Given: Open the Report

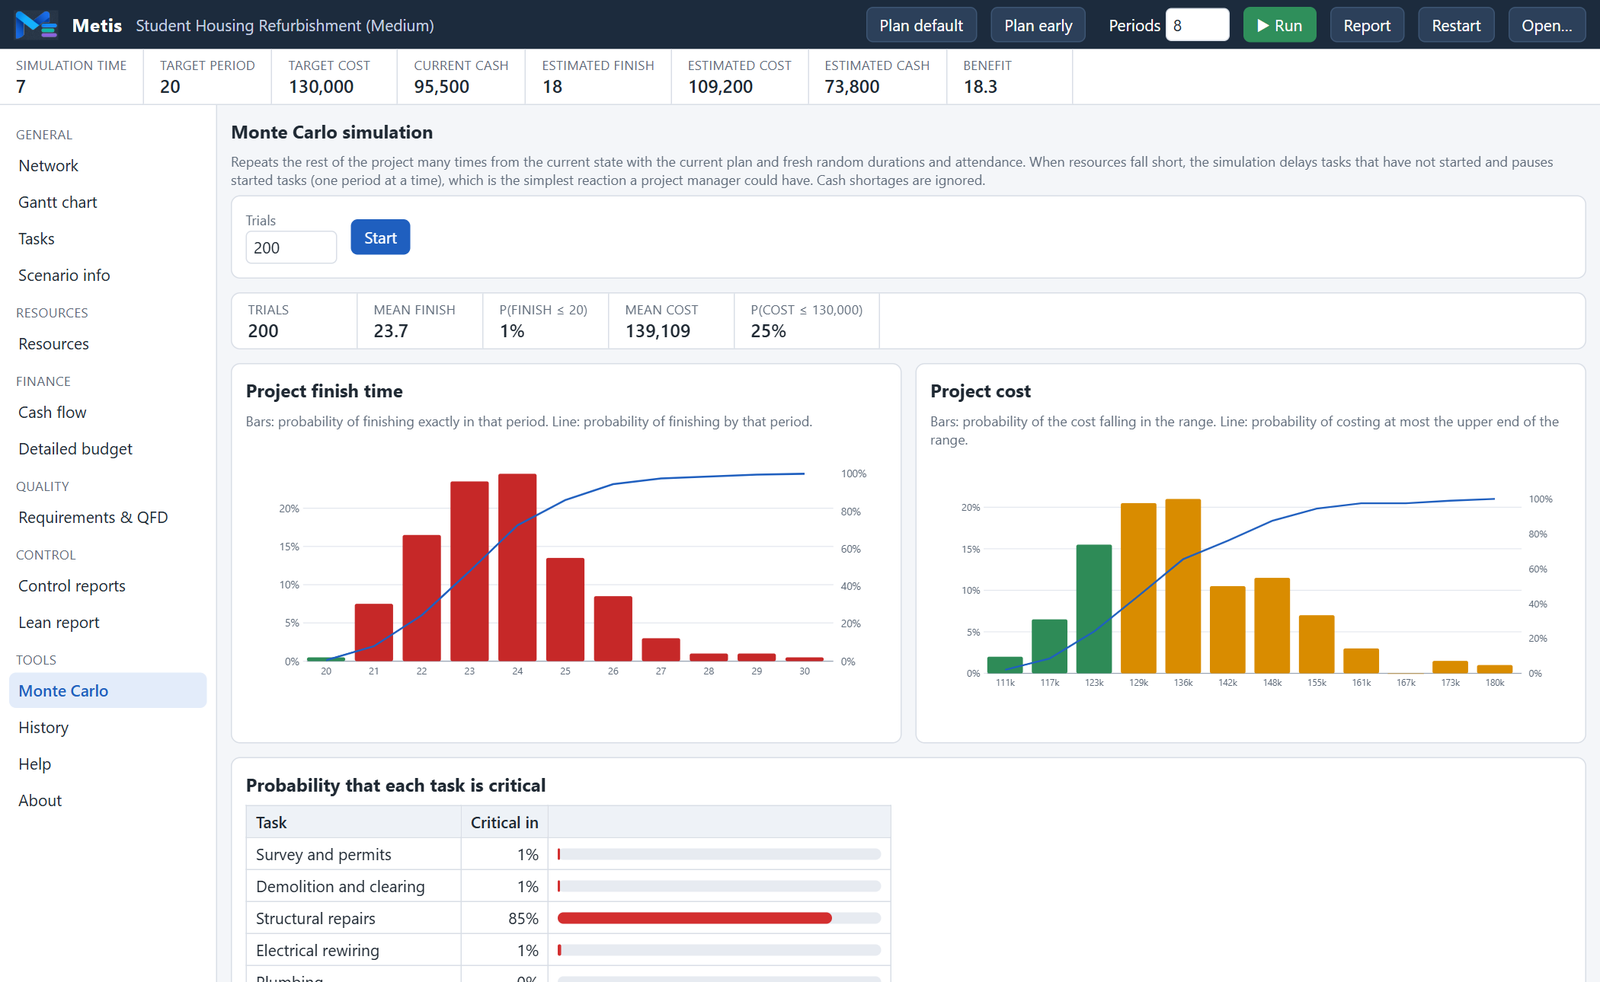Looking at the screenshot, I should (x=1367, y=25).
